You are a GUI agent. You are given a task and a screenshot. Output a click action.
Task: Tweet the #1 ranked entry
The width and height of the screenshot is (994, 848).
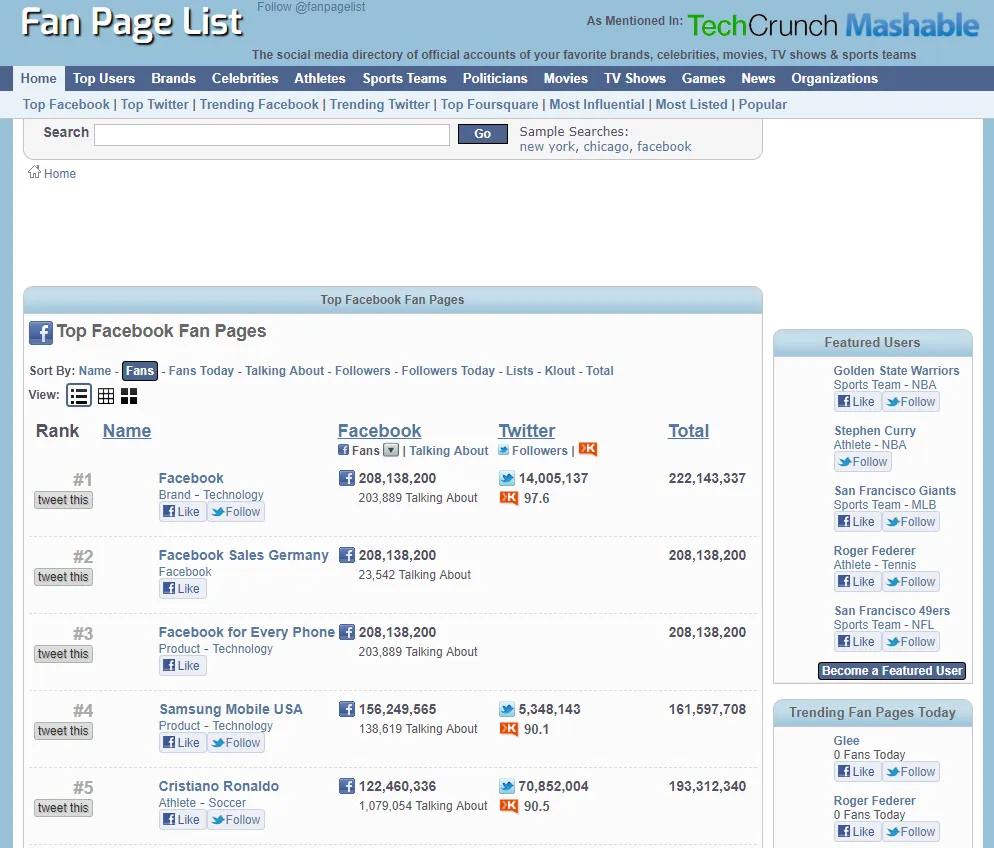coord(63,500)
